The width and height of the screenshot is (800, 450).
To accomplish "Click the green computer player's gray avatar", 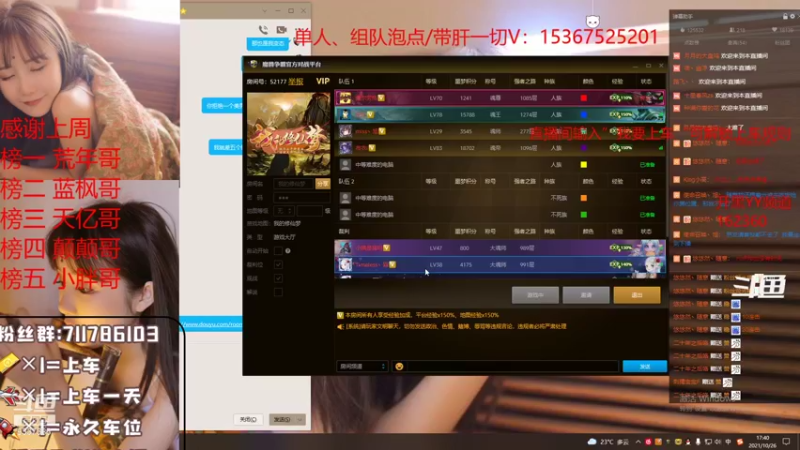I will (345, 214).
